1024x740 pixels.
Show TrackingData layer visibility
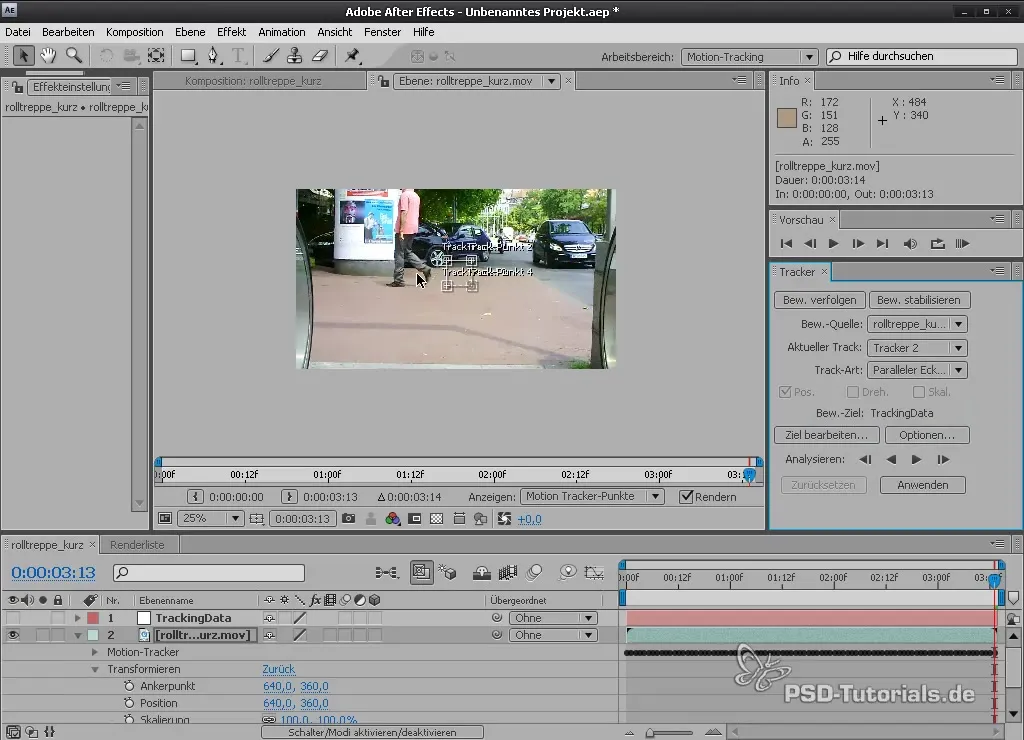tap(13, 618)
